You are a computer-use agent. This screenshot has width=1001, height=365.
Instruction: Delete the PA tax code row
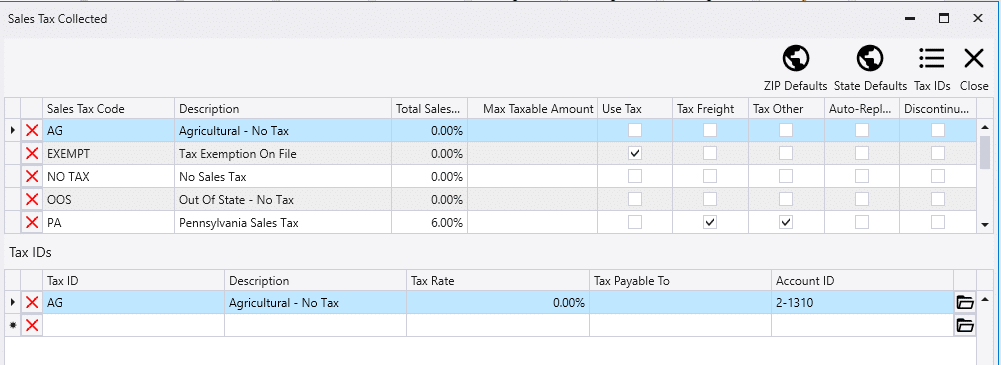point(32,223)
